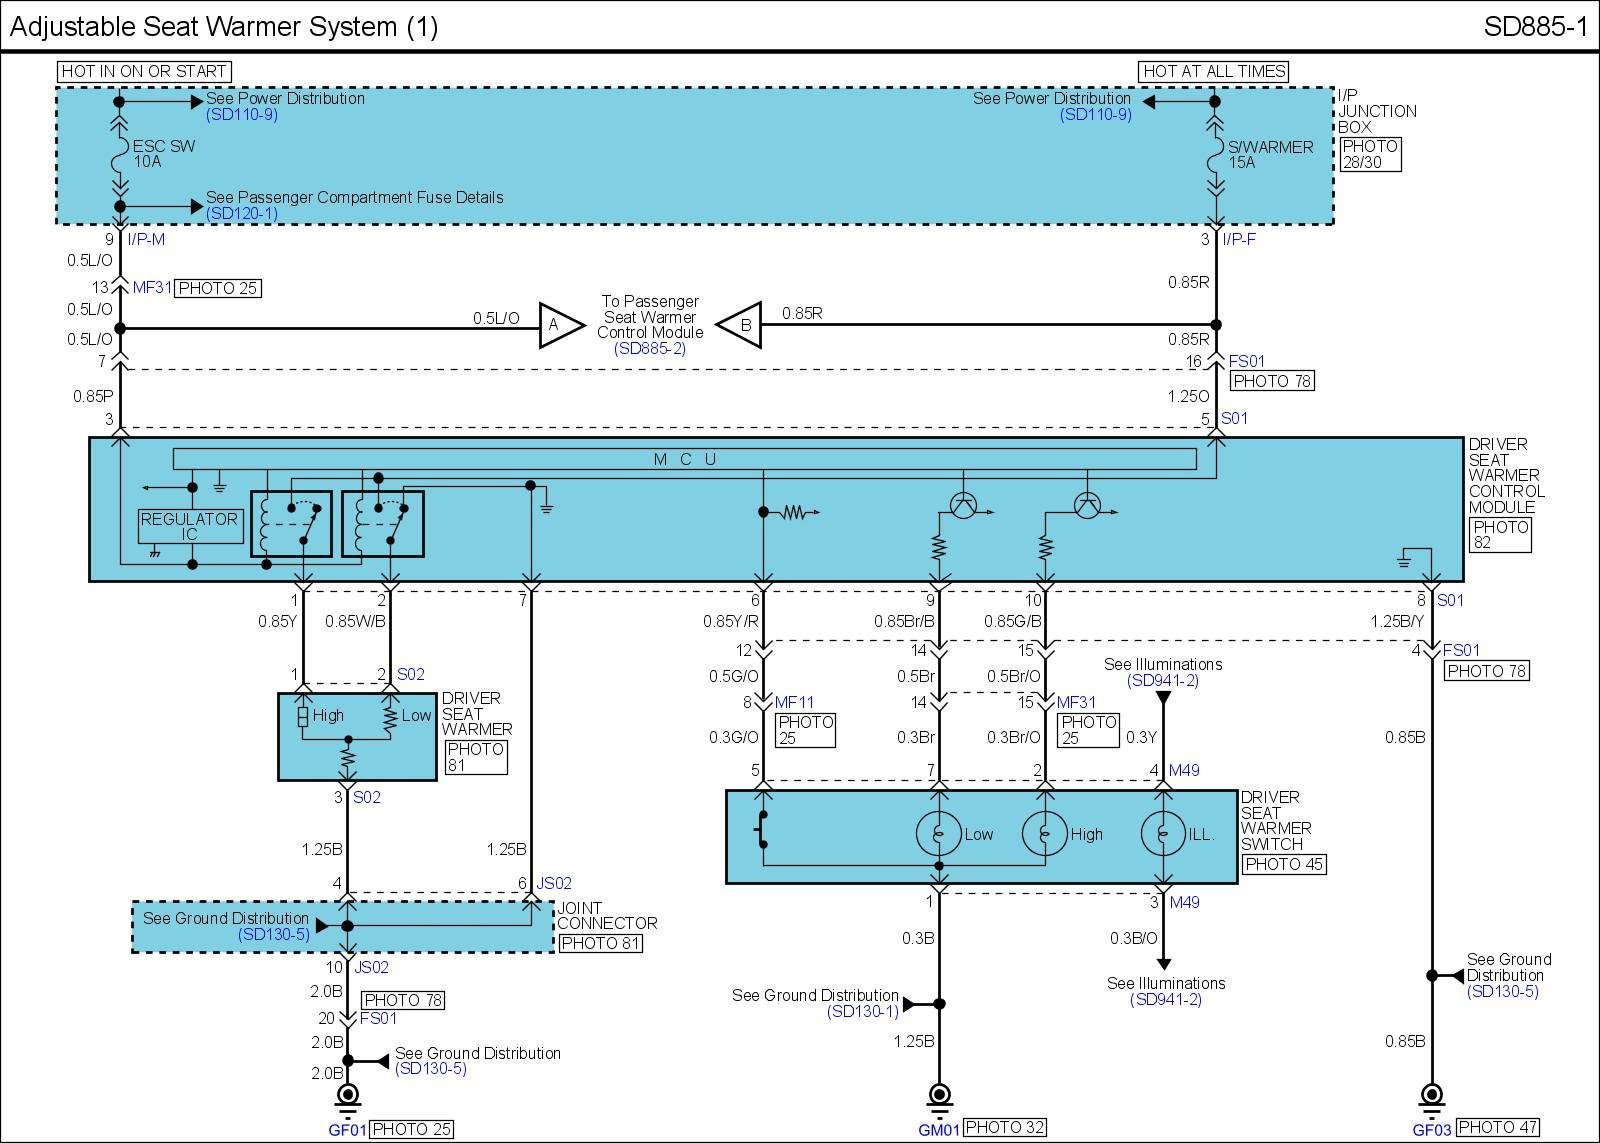Open PHOTO 32 next to GM01
Image resolution: width=1600 pixels, height=1143 pixels.
click(1005, 1128)
